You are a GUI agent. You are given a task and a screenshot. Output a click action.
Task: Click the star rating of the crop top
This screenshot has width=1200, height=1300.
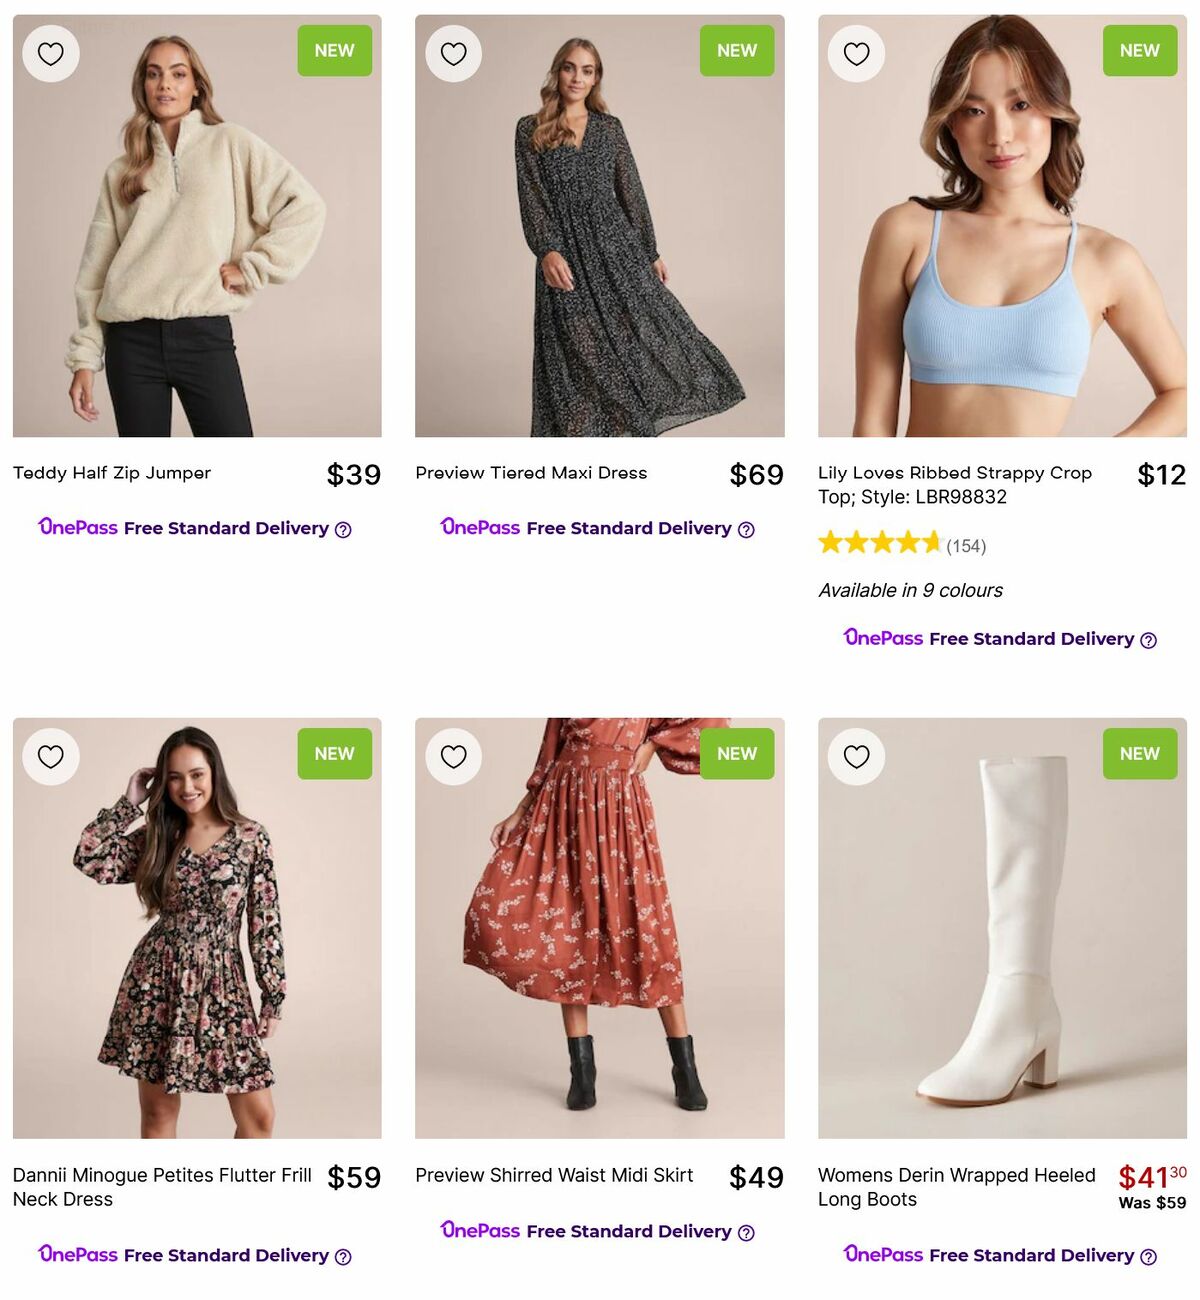tap(878, 543)
